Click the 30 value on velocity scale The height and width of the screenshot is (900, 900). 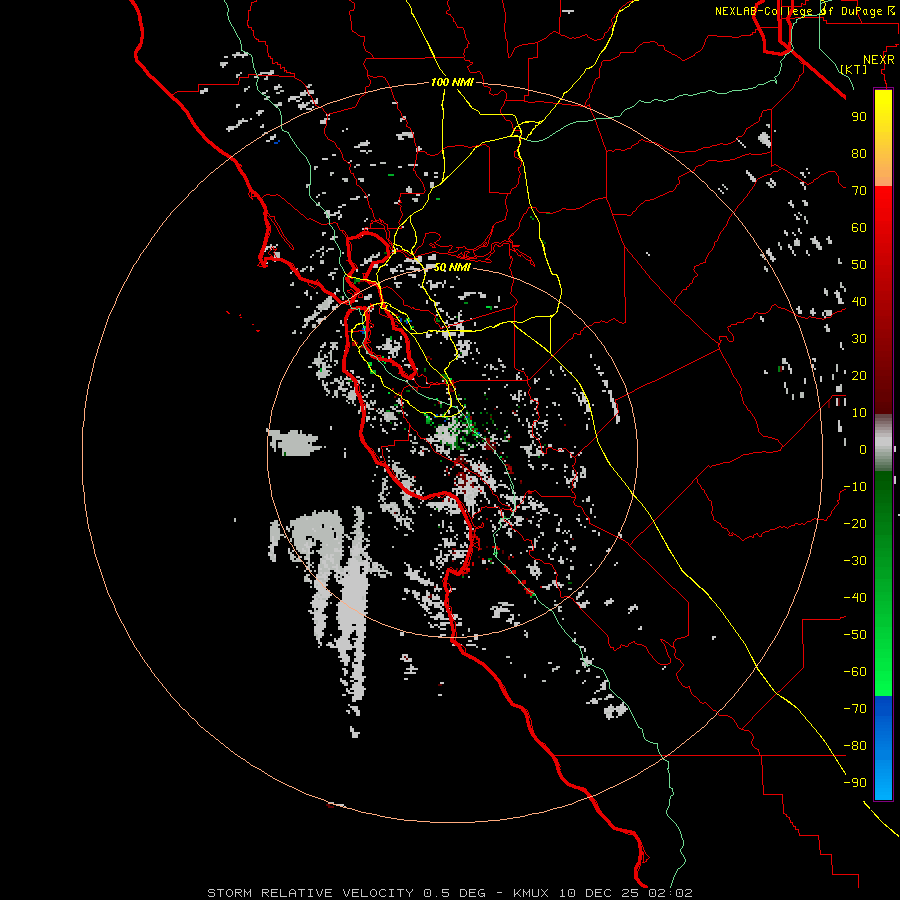coord(859,339)
